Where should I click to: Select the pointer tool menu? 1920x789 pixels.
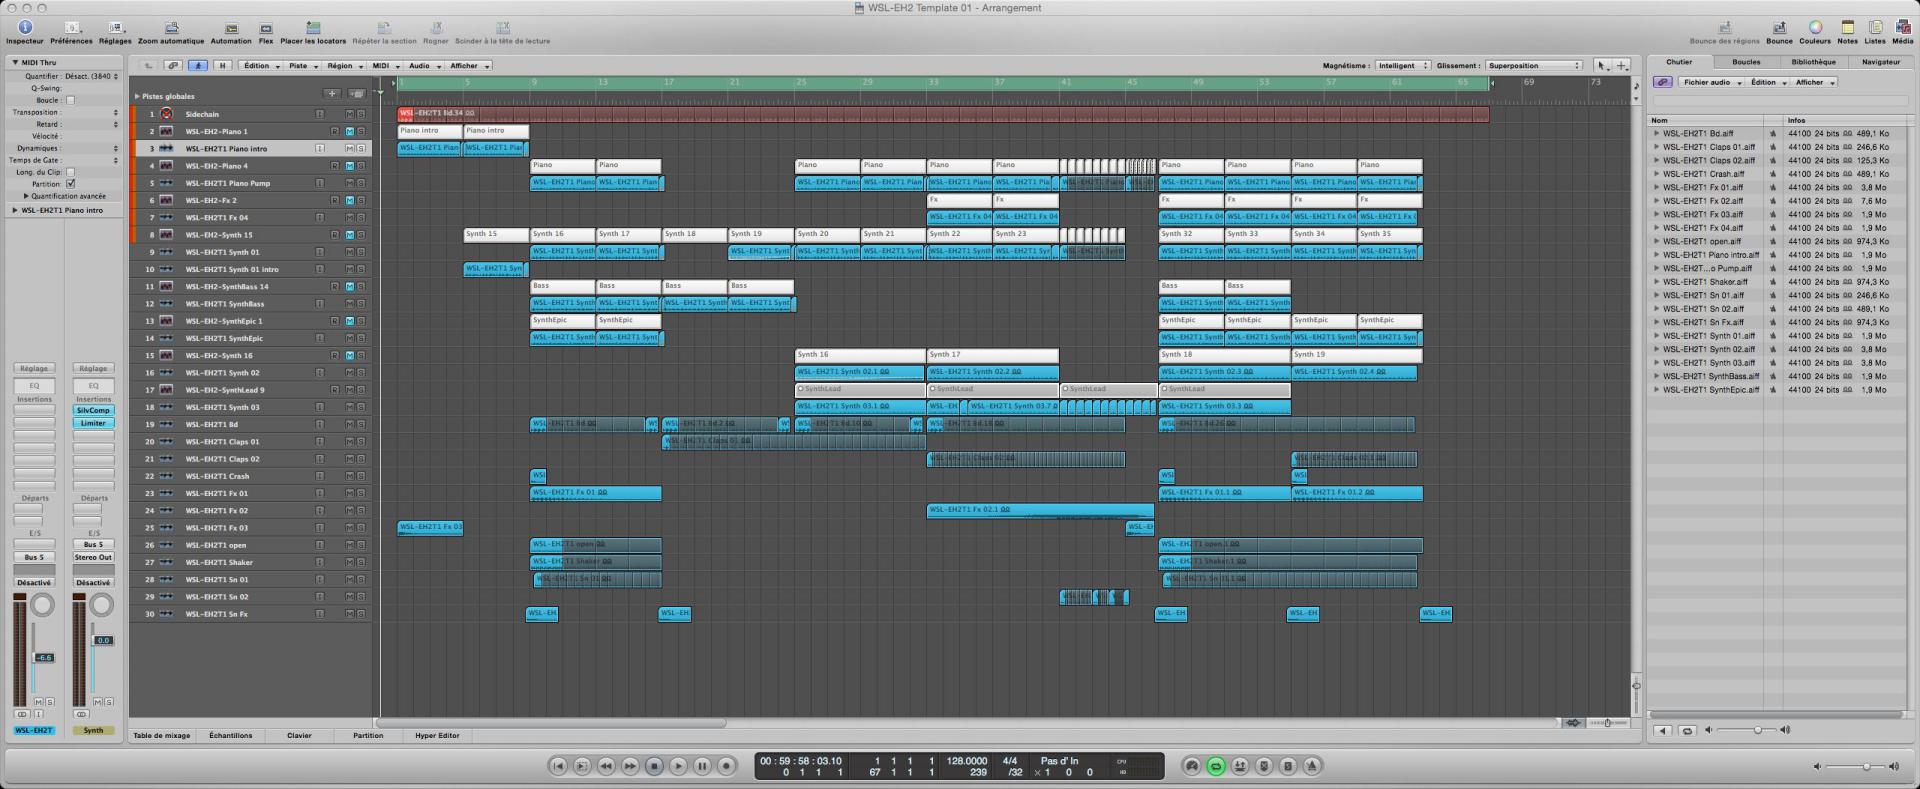[x=1602, y=66]
